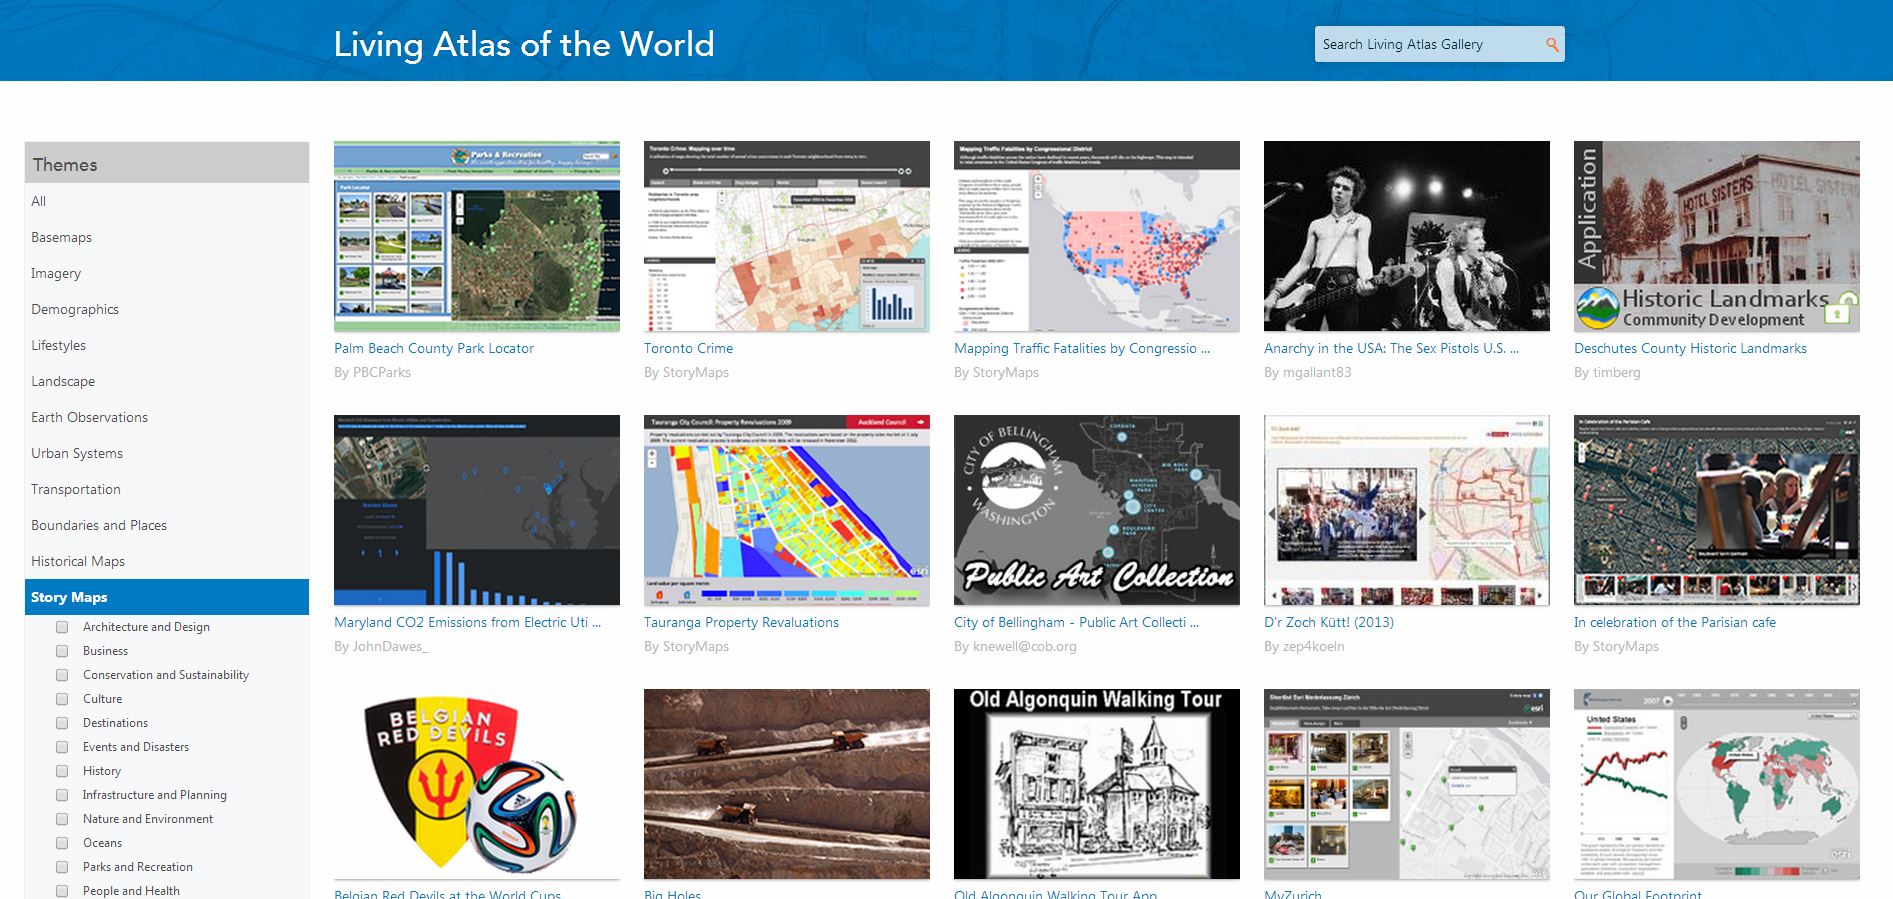Click the Deschutes County Historic Landmarks link
The width and height of the screenshot is (1893, 899).
[x=1690, y=348]
